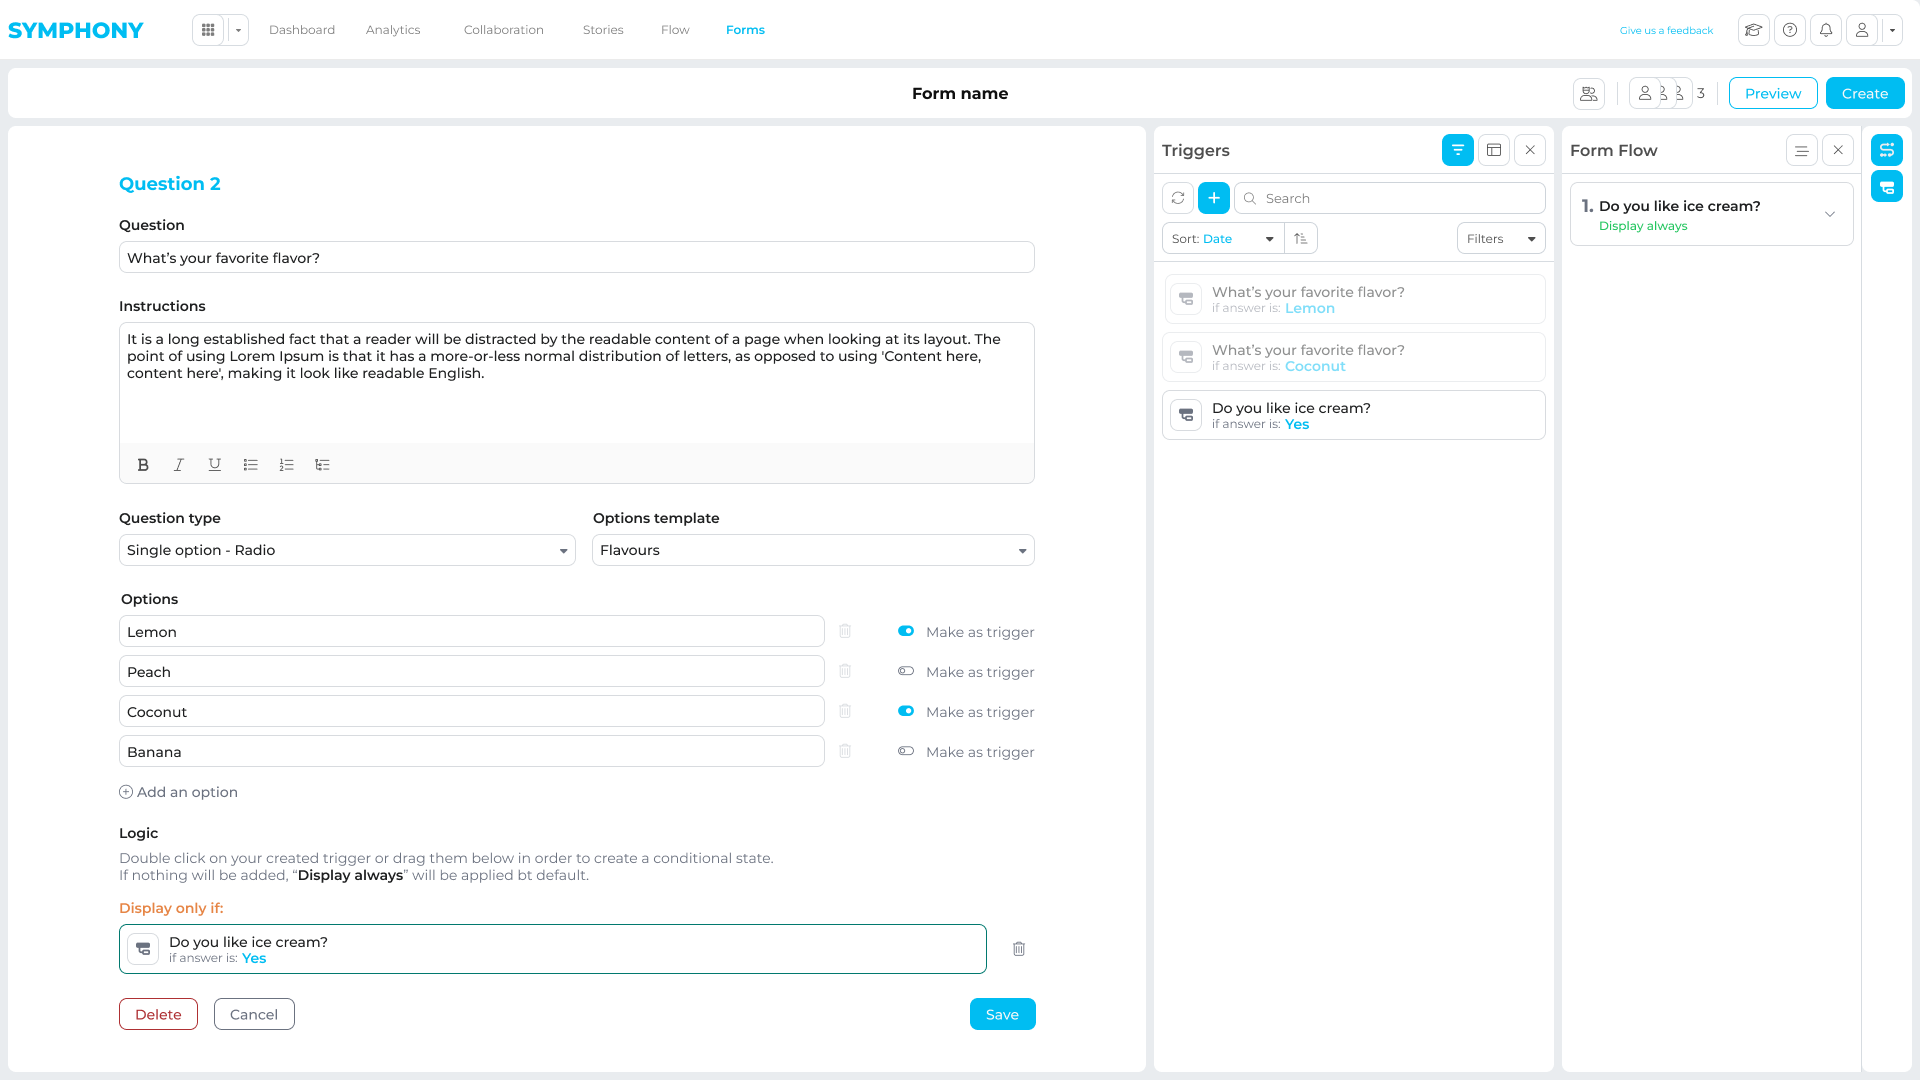This screenshot has width=1920, height=1080.
Task: Add a new trigger with plus icon
Action: point(1213,198)
